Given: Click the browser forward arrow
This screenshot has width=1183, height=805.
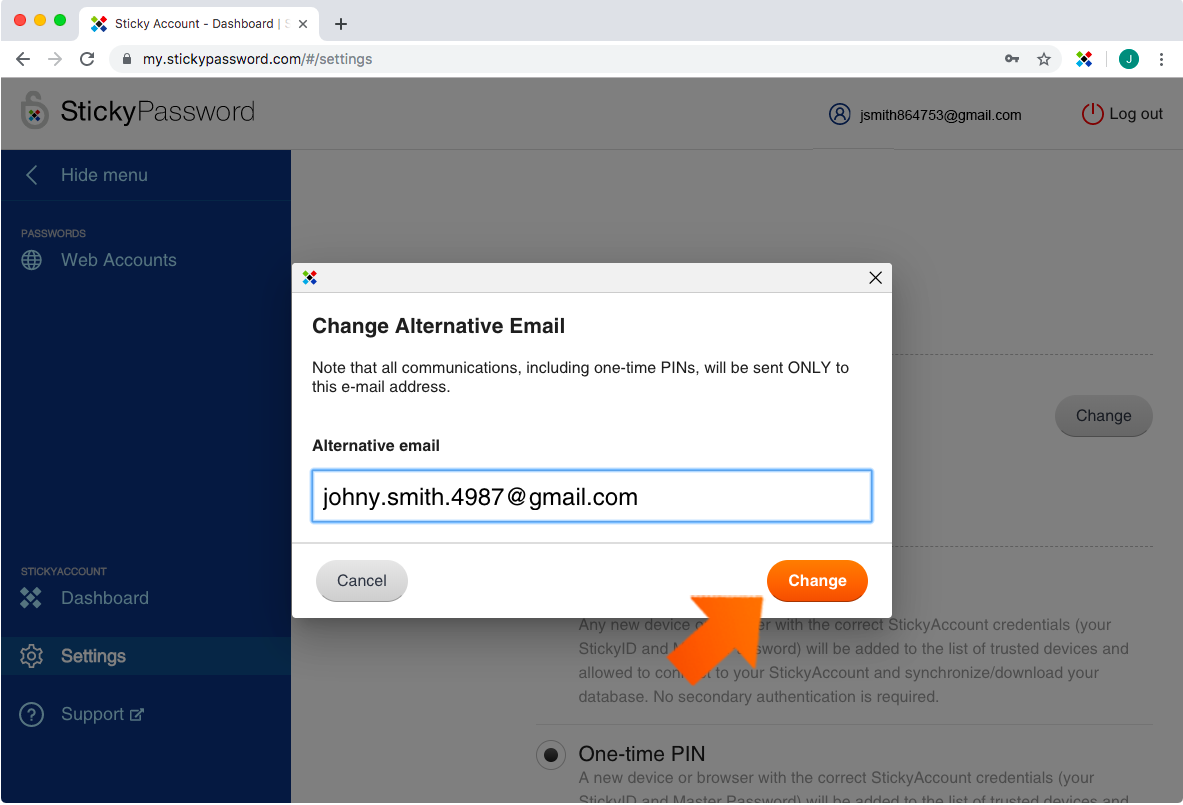Looking at the screenshot, I should [x=55, y=59].
